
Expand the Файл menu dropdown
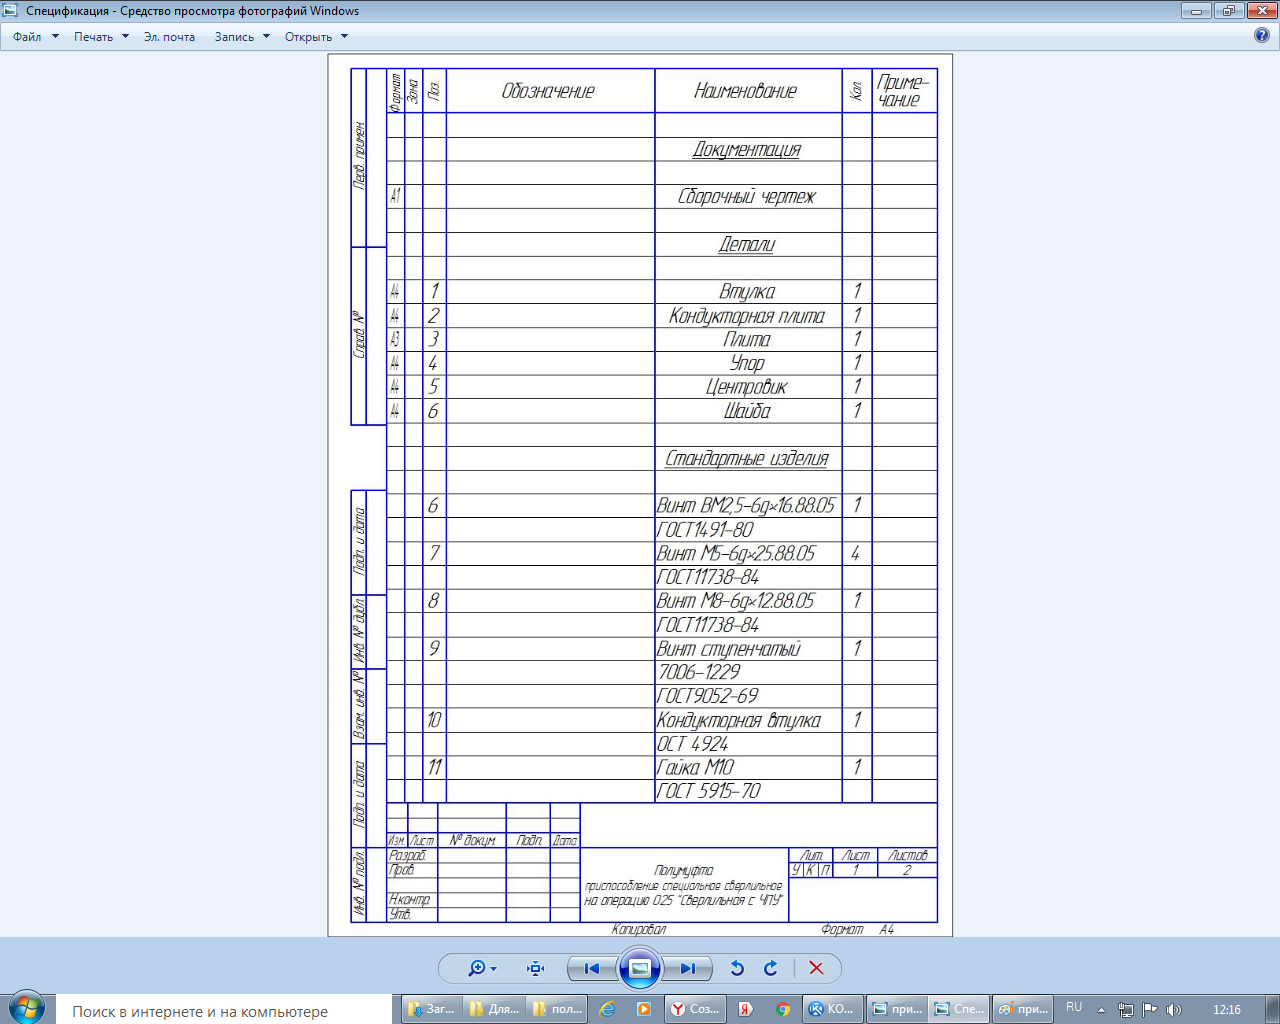tap(36, 37)
